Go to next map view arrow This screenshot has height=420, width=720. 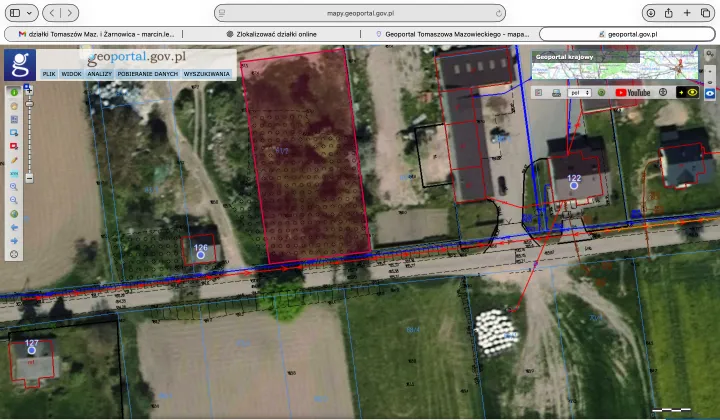tap(14, 240)
